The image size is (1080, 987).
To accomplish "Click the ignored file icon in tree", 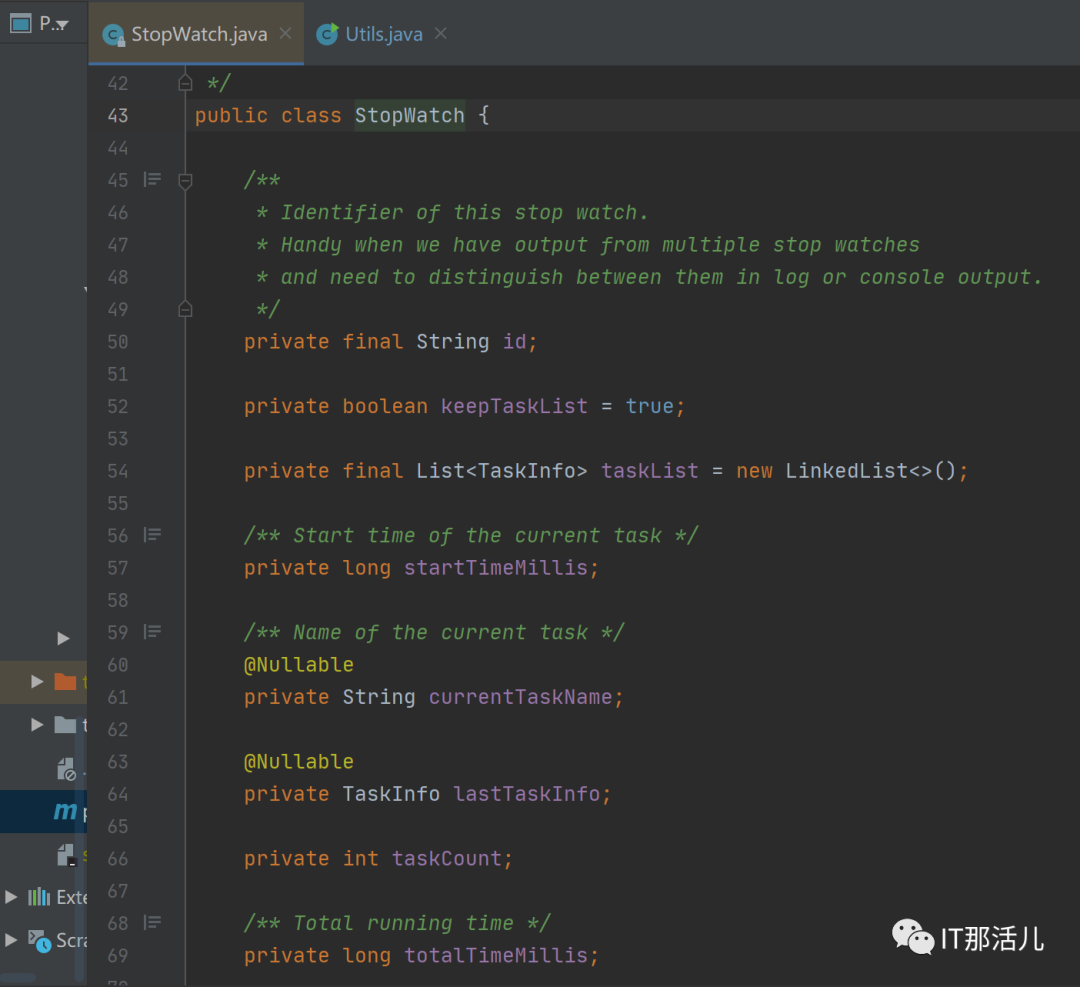I will click(x=66, y=769).
